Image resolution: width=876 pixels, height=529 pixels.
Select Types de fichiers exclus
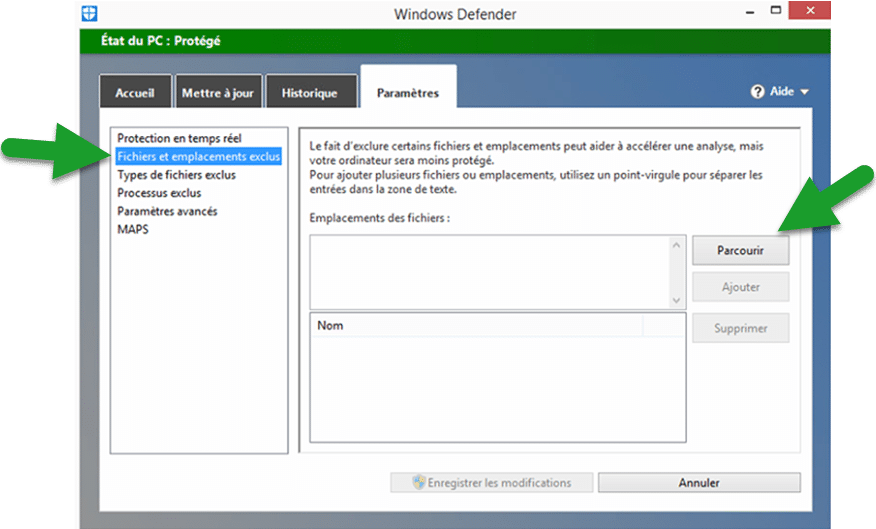pyautogui.click(x=177, y=175)
